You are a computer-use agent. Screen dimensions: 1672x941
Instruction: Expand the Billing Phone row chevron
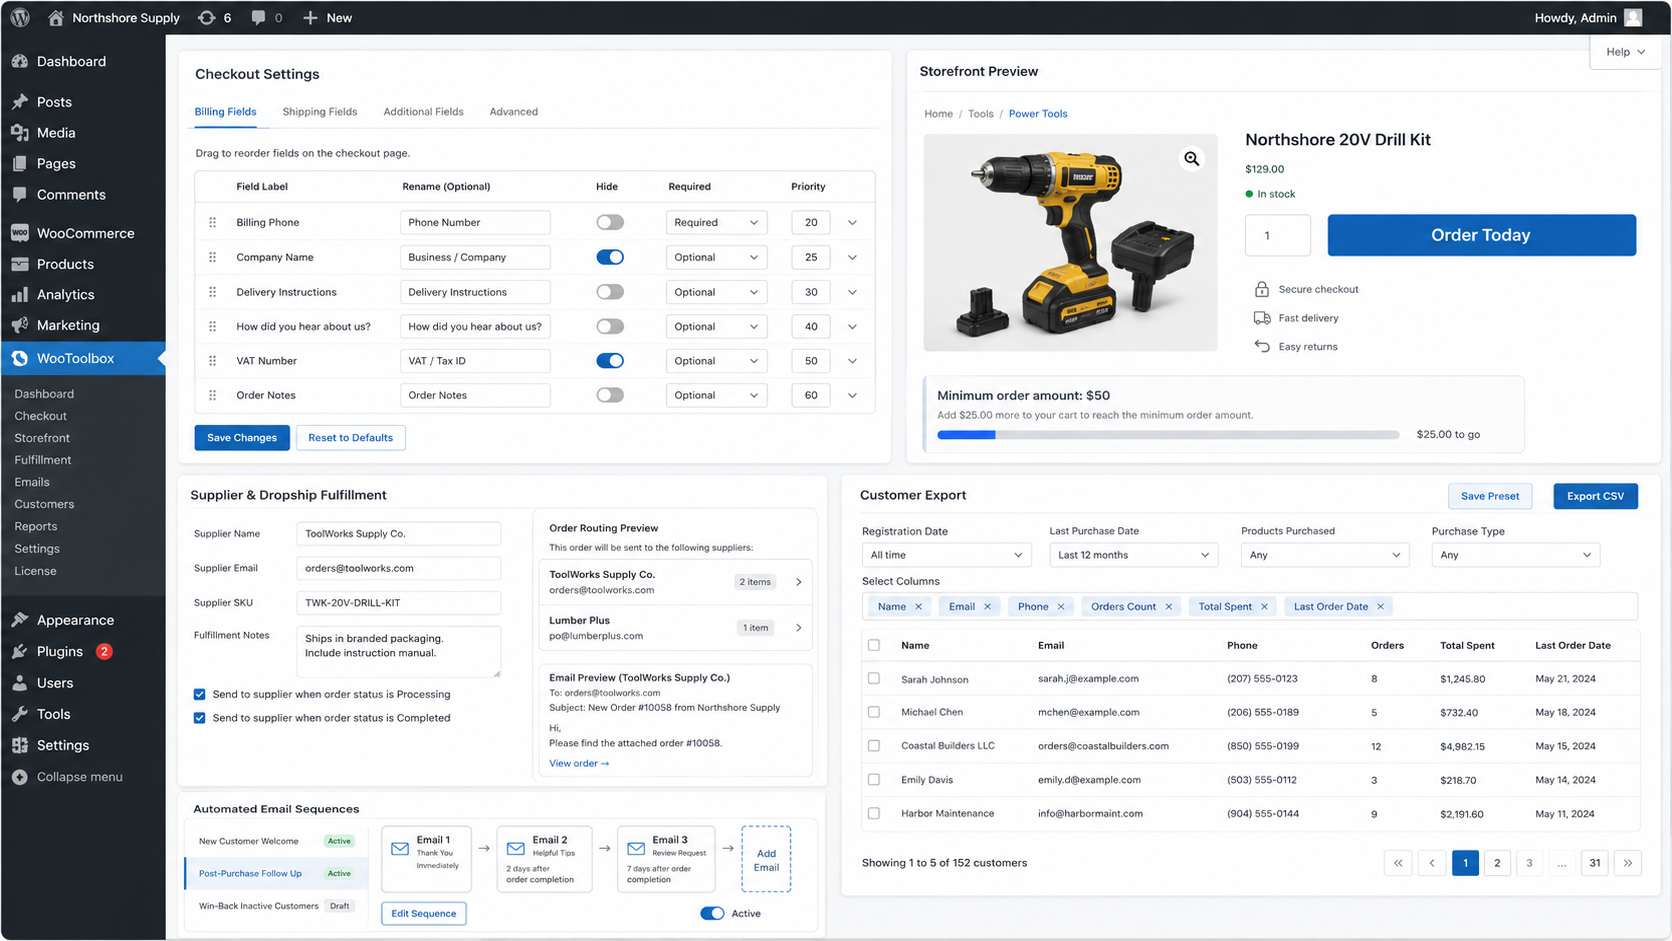click(x=852, y=222)
